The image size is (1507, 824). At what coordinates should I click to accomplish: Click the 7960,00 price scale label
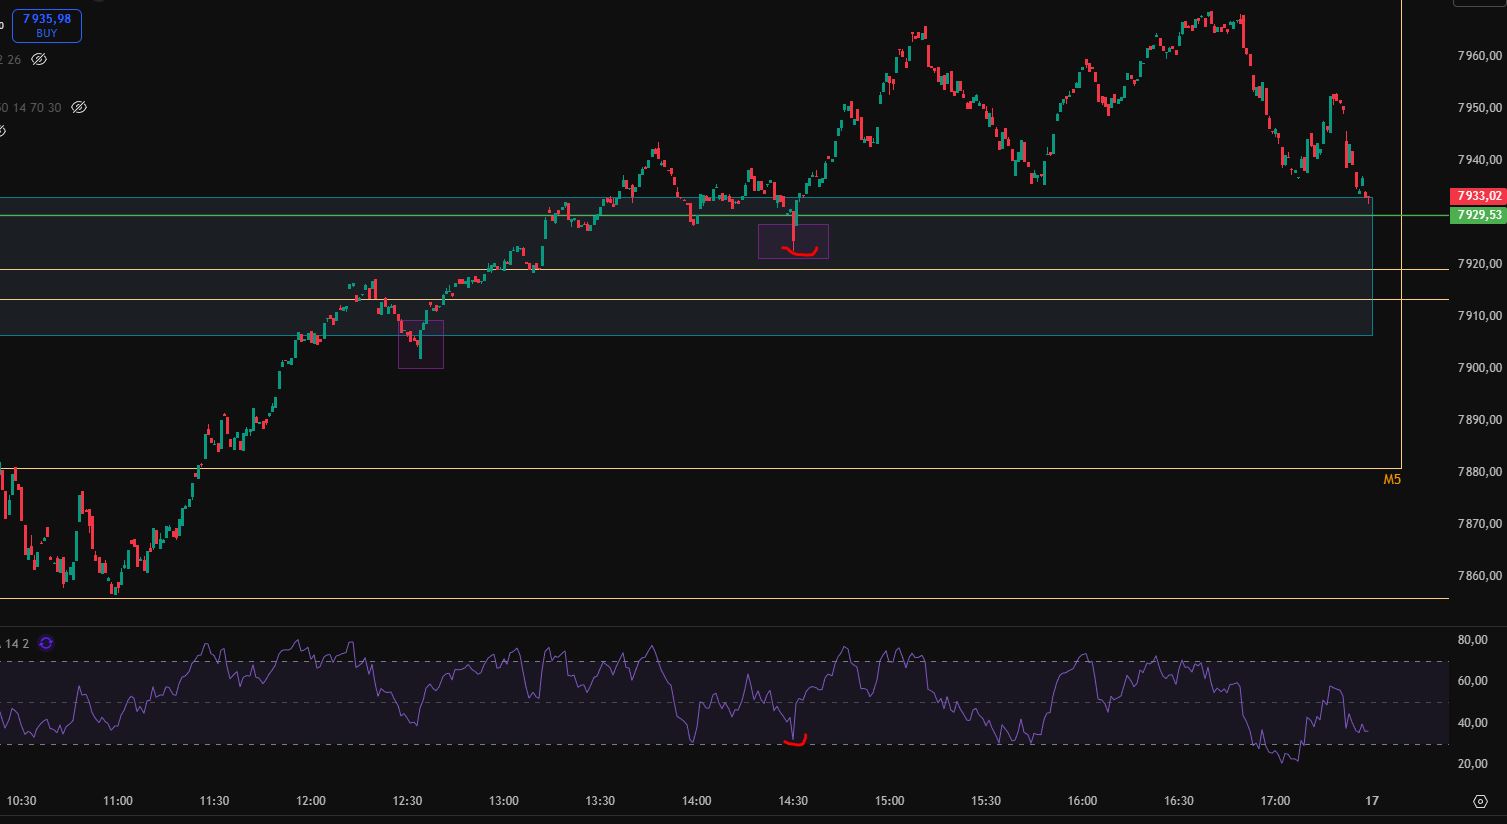tap(1480, 56)
